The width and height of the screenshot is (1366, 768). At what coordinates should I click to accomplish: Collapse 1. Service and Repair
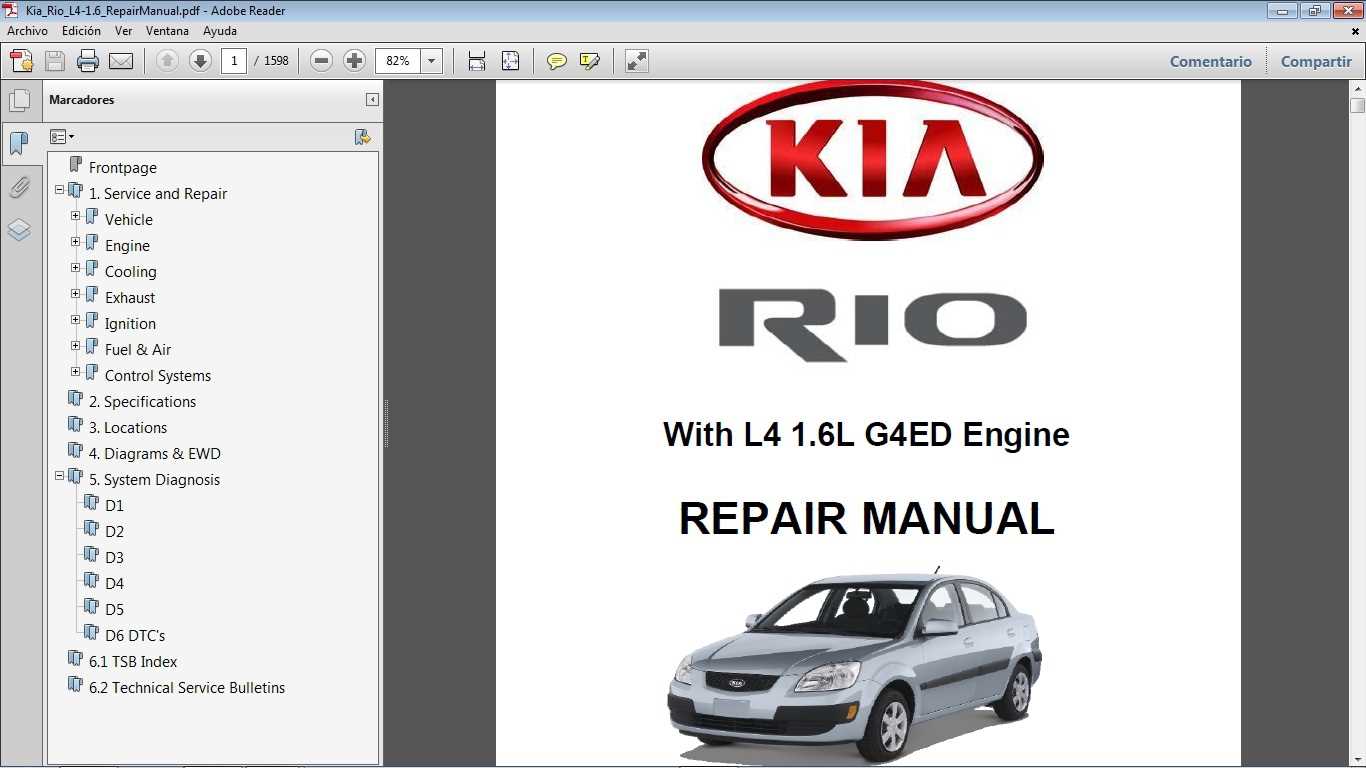point(60,189)
